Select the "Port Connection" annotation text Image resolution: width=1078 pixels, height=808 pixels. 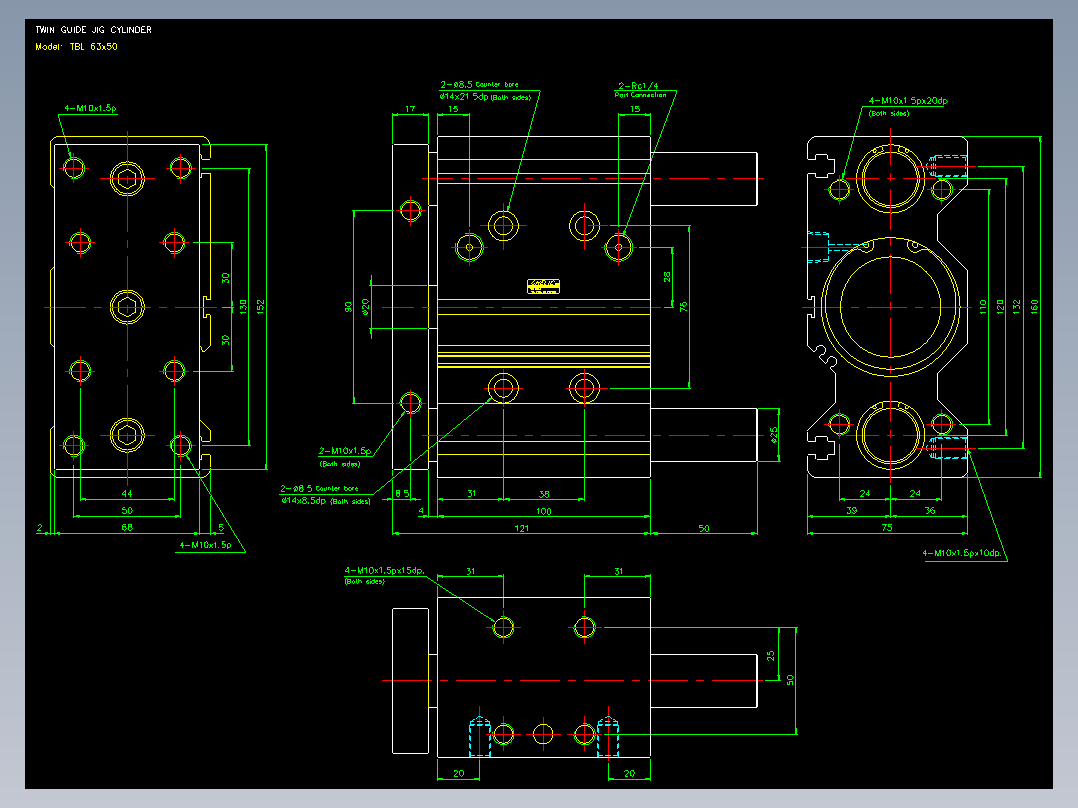coord(640,96)
